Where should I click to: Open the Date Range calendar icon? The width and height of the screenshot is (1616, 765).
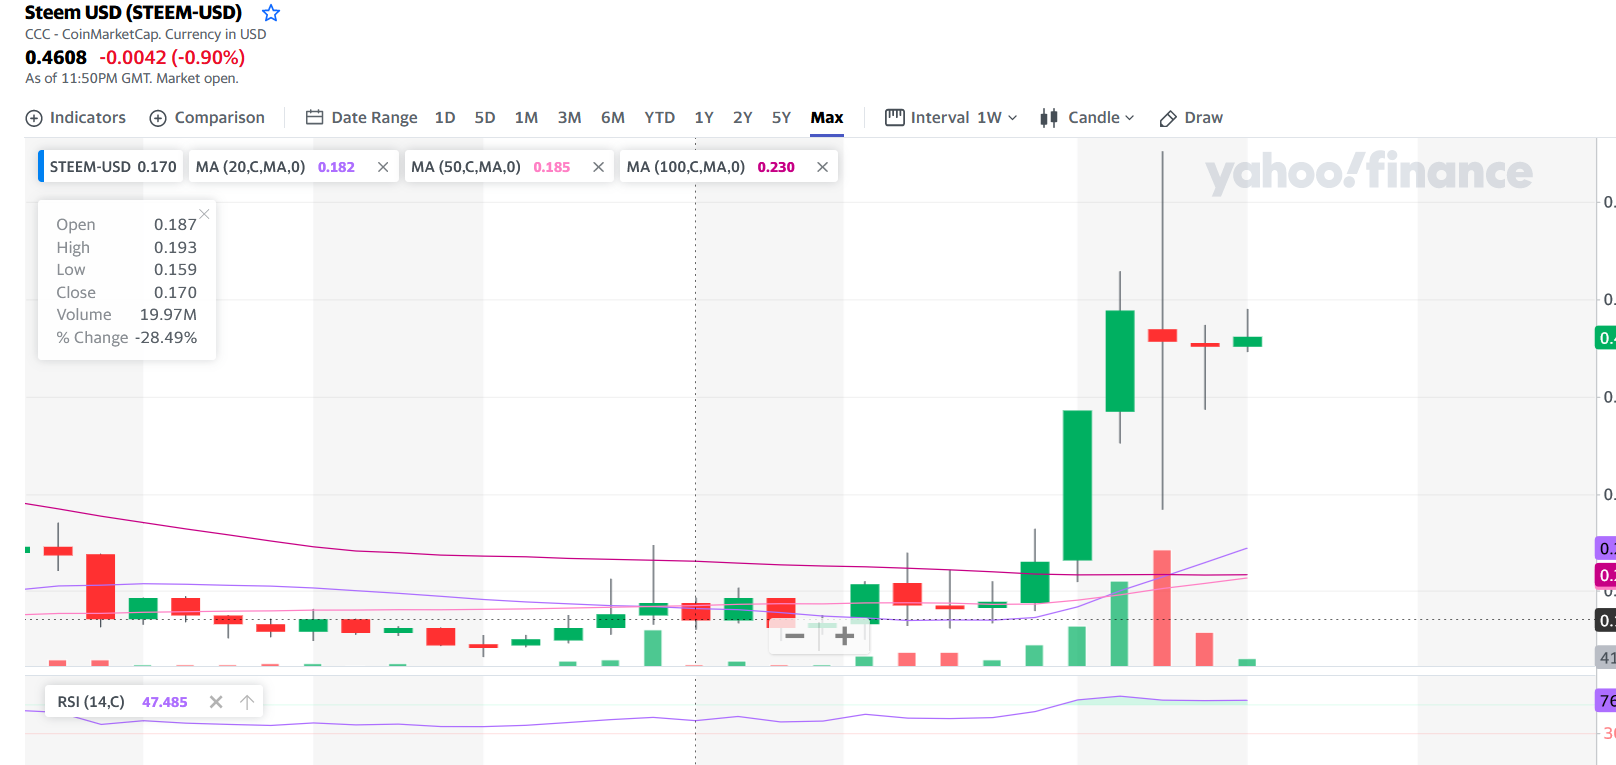pyautogui.click(x=314, y=117)
